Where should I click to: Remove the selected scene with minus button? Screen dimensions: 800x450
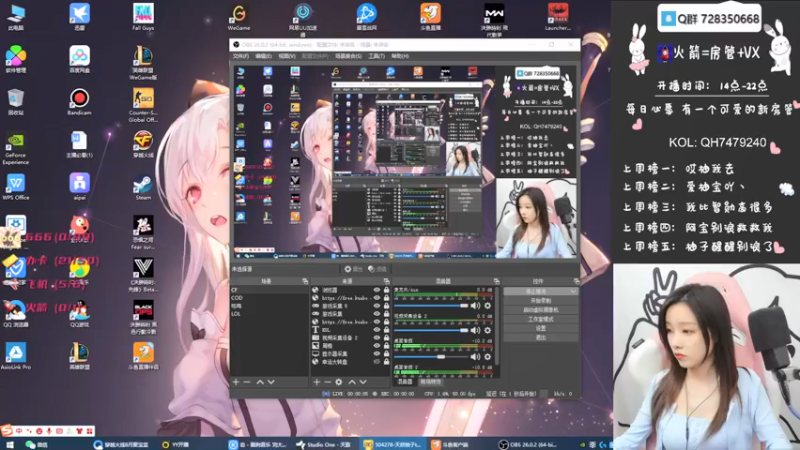[x=247, y=382]
